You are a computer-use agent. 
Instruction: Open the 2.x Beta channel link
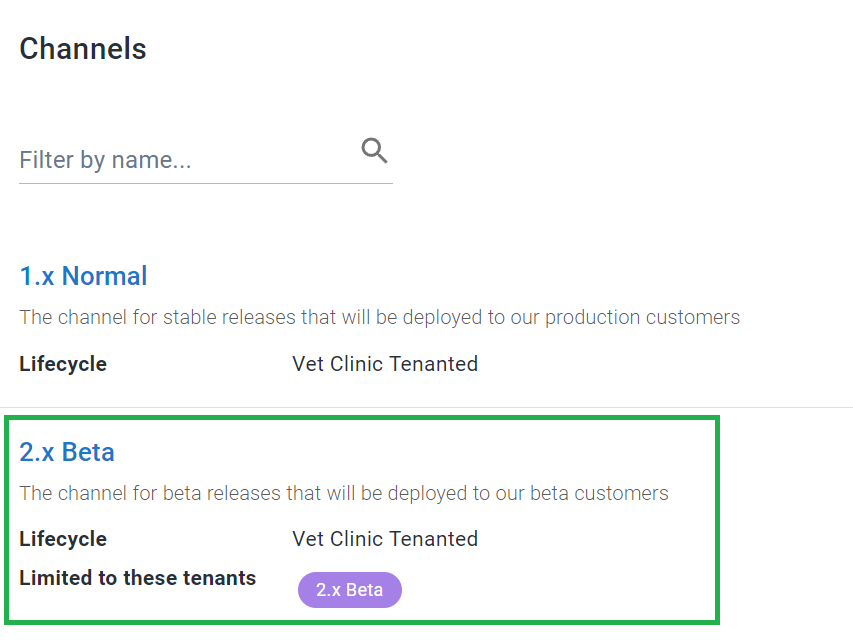pos(67,452)
